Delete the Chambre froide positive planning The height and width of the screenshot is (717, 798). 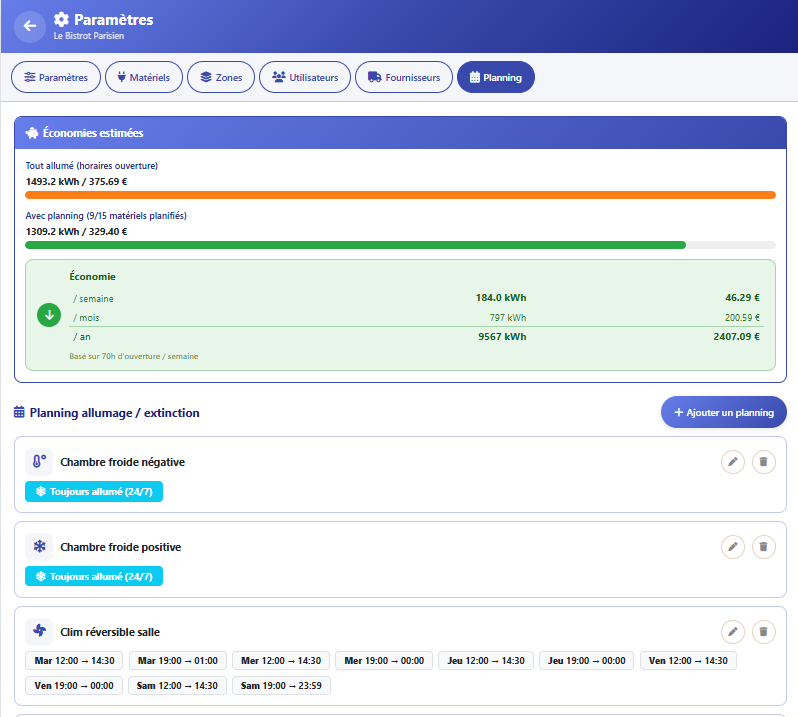point(764,547)
